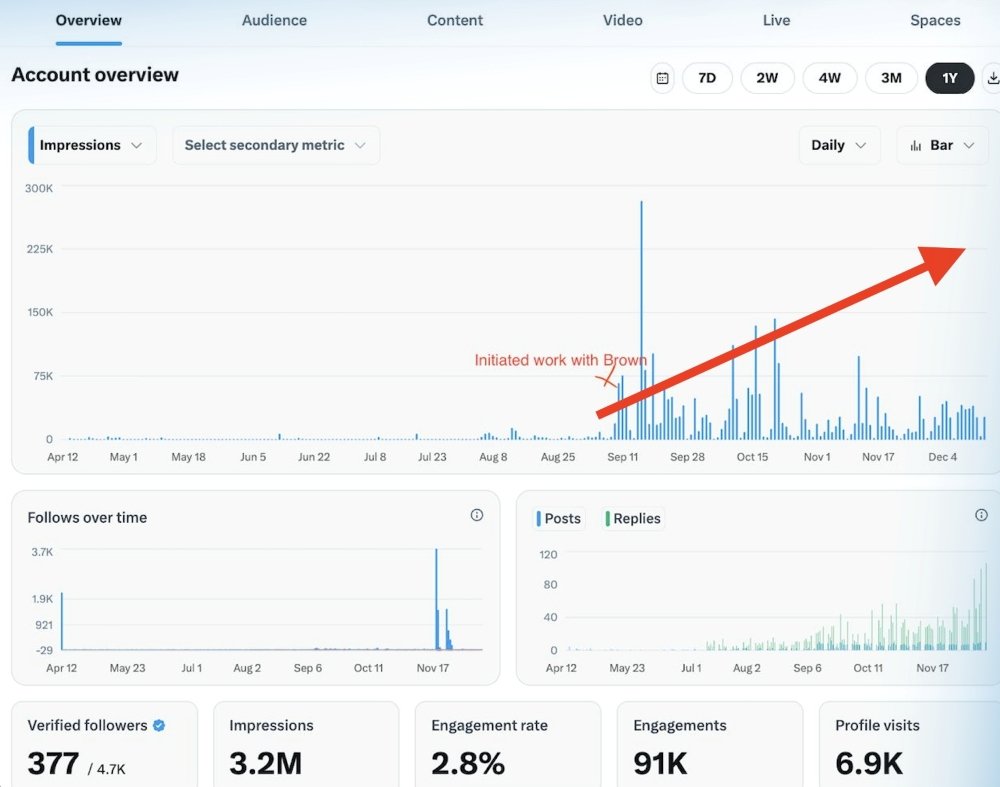Click the tallest impressions bar near Sep 11
Viewport: 1000px width, 787px height.
tap(641, 320)
